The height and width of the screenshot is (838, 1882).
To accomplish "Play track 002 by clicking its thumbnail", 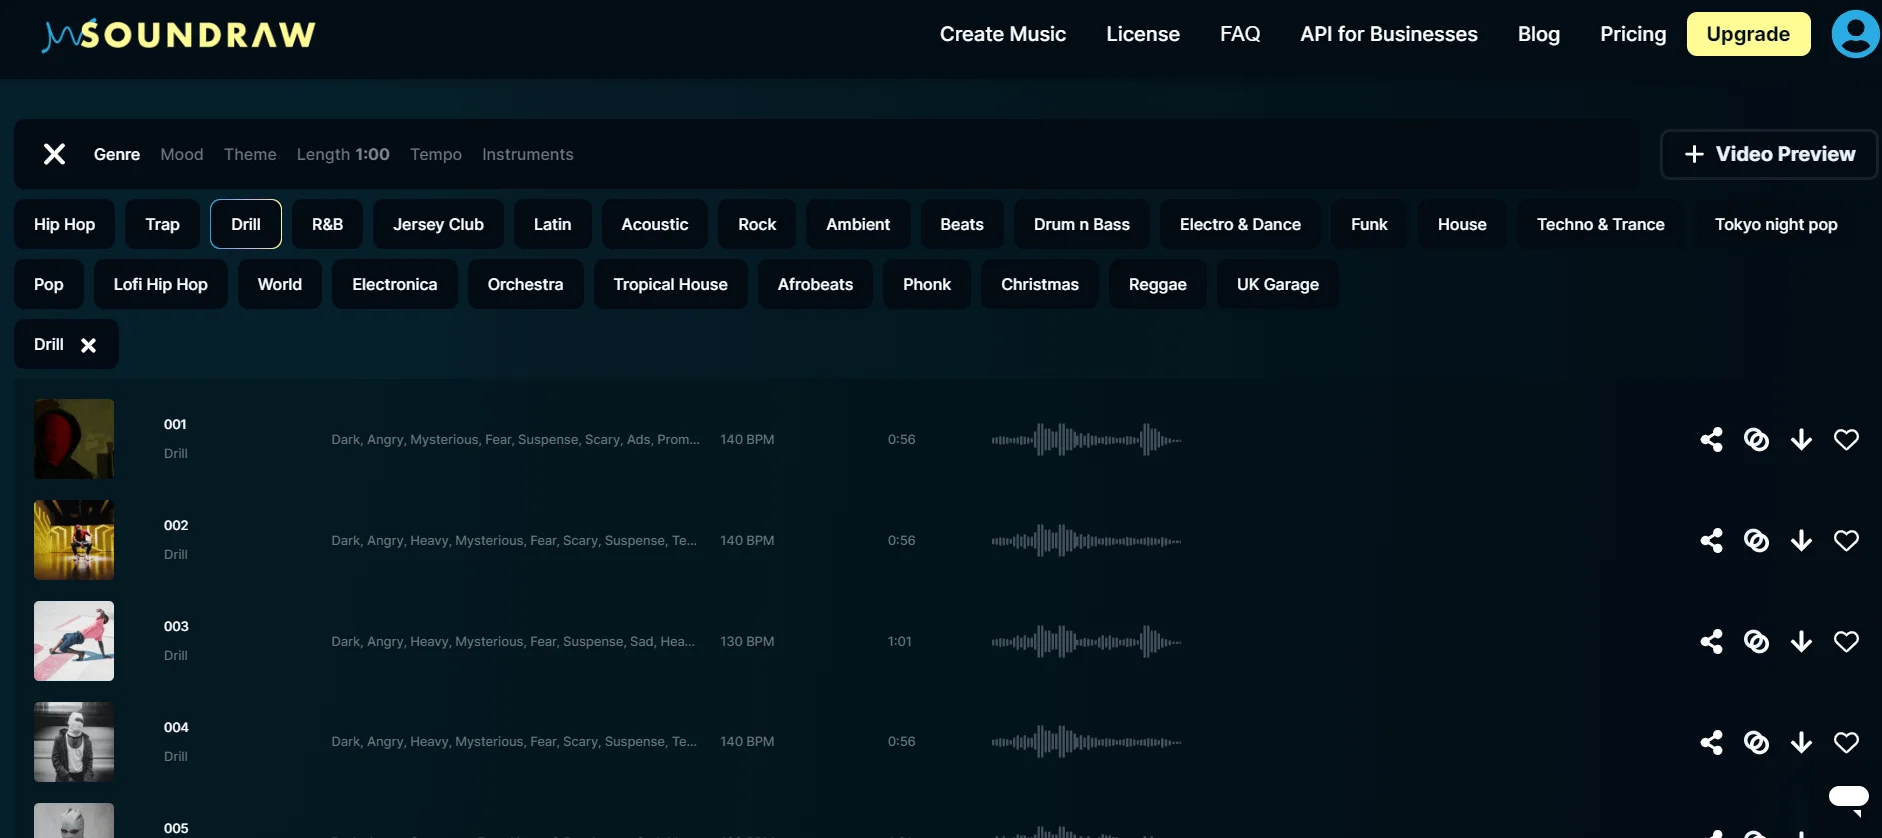I will point(74,540).
